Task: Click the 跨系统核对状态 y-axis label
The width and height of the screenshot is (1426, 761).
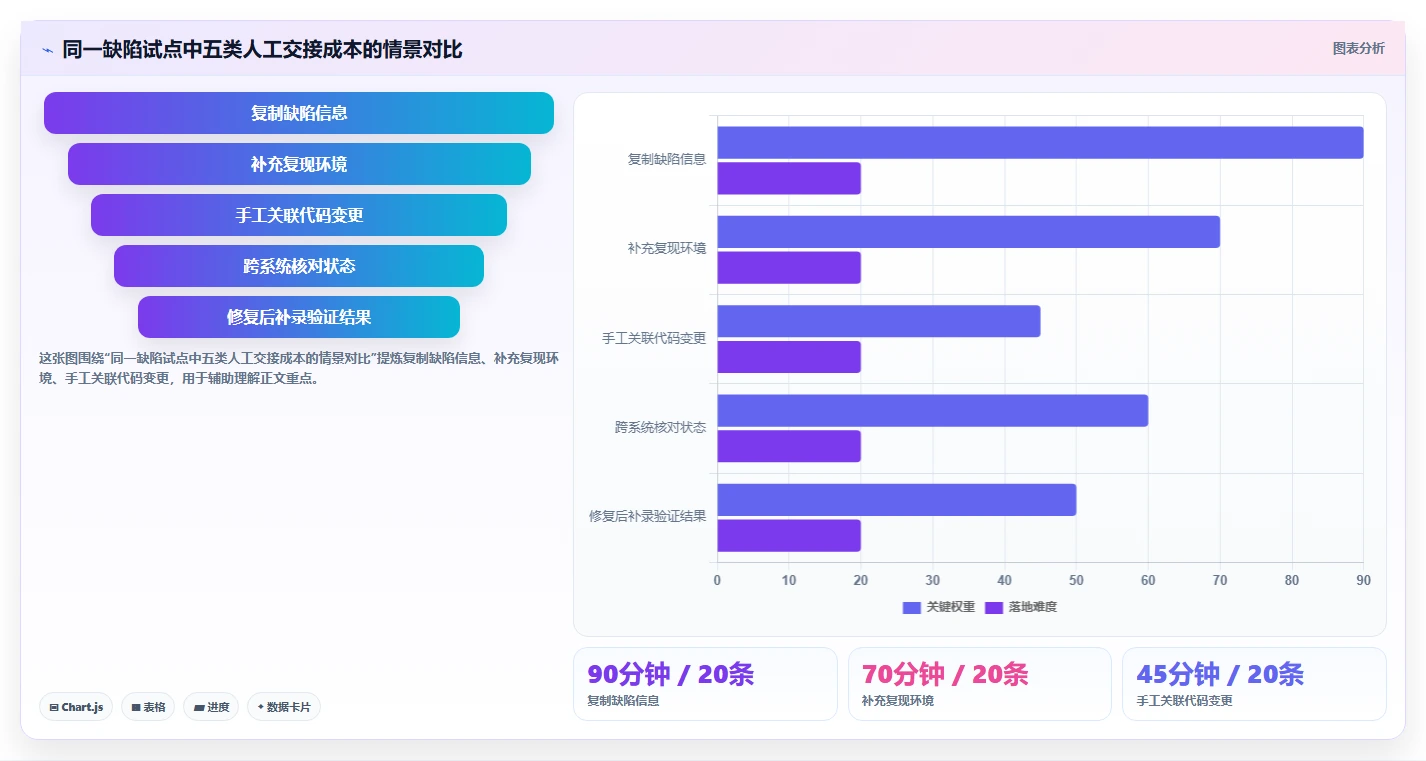Action: click(x=660, y=427)
